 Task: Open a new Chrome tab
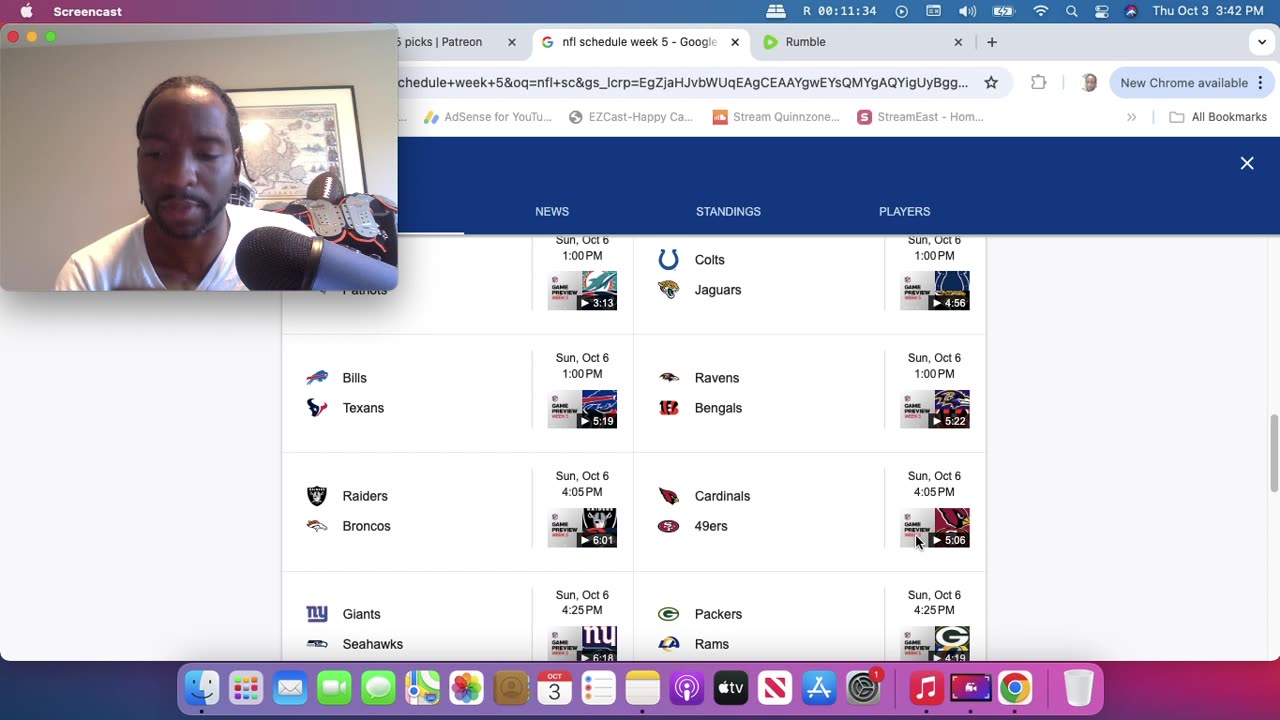(992, 42)
